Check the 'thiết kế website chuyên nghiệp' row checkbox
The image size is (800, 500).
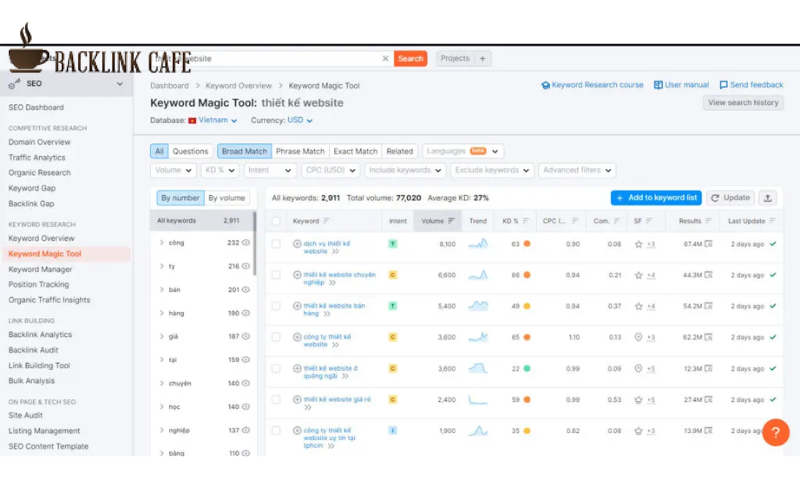tap(276, 275)
